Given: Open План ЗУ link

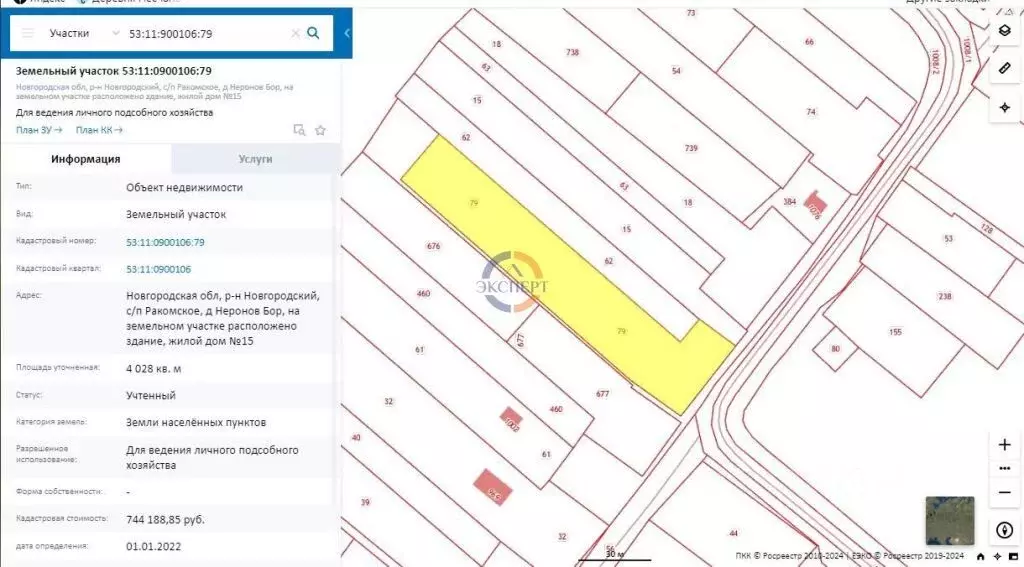Looking at the screenshot, I should point(39,130).
